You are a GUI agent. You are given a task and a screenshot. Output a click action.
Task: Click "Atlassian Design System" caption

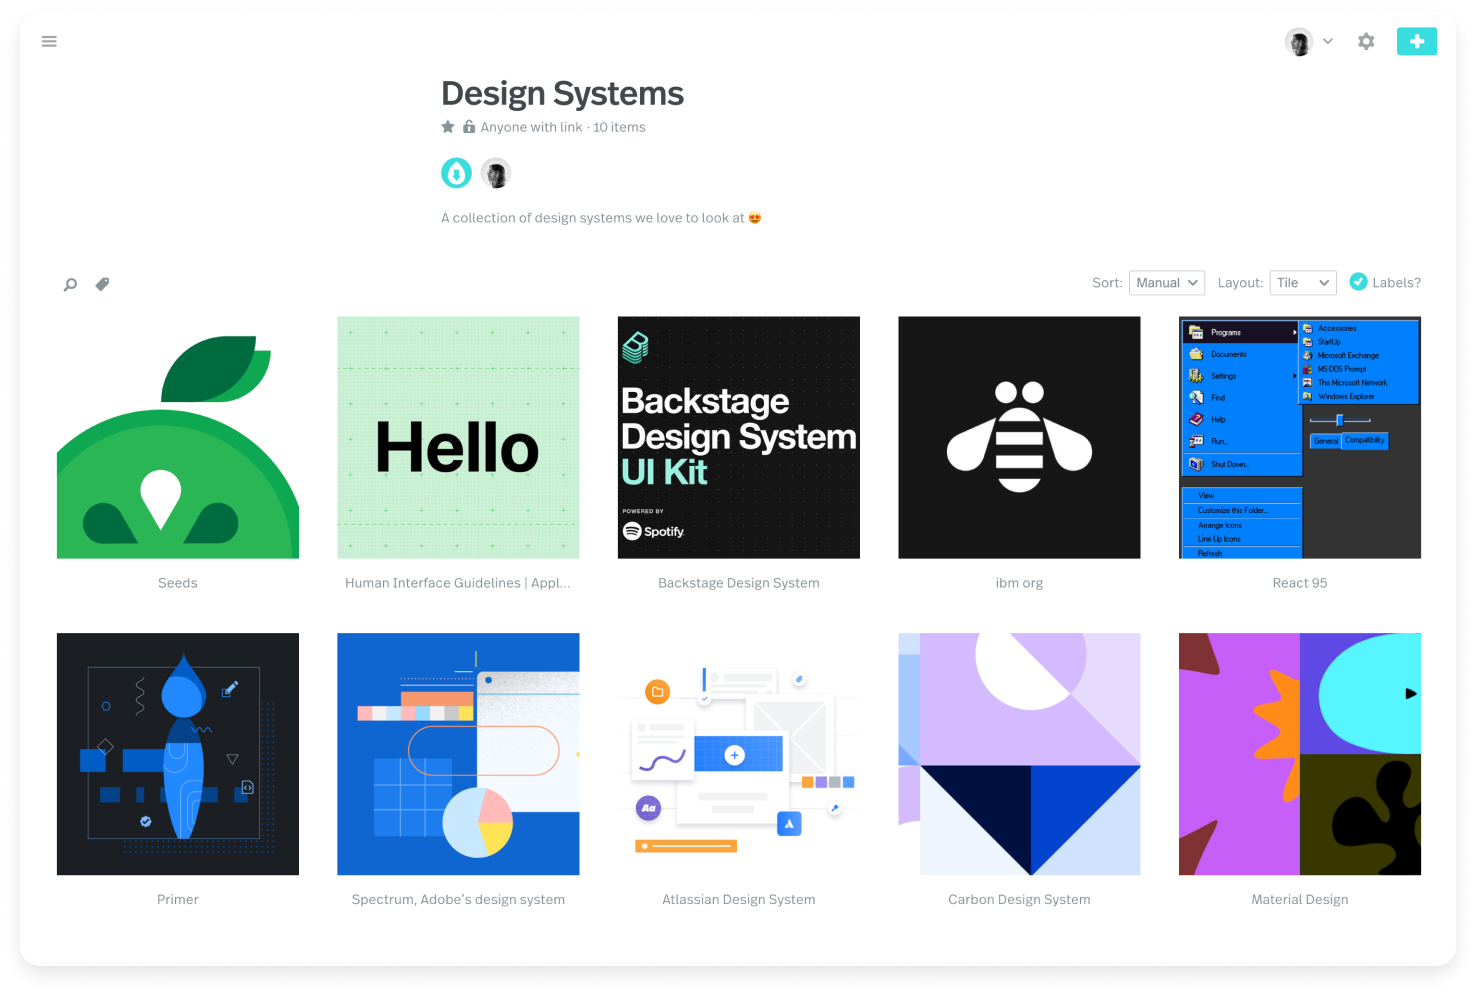point(739,899)
